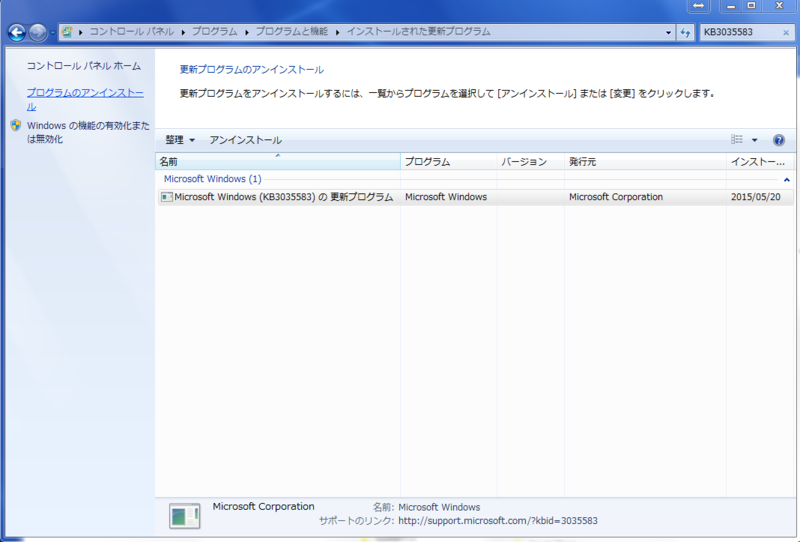Click the アンインストール toolbar button
The width and height of the screenshot is (800, 542).
point(245,140)
